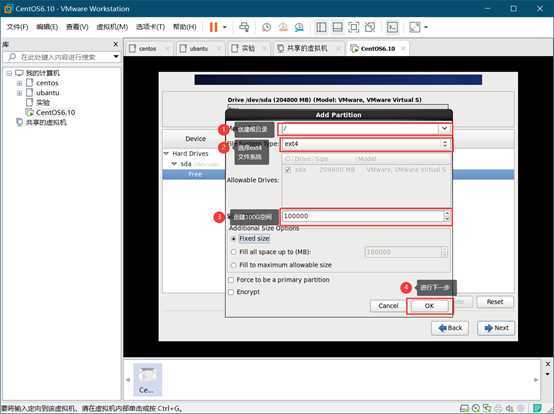Open the 文件(F) menu
This screenshot has width=554, height=414.
coord(18,27)
